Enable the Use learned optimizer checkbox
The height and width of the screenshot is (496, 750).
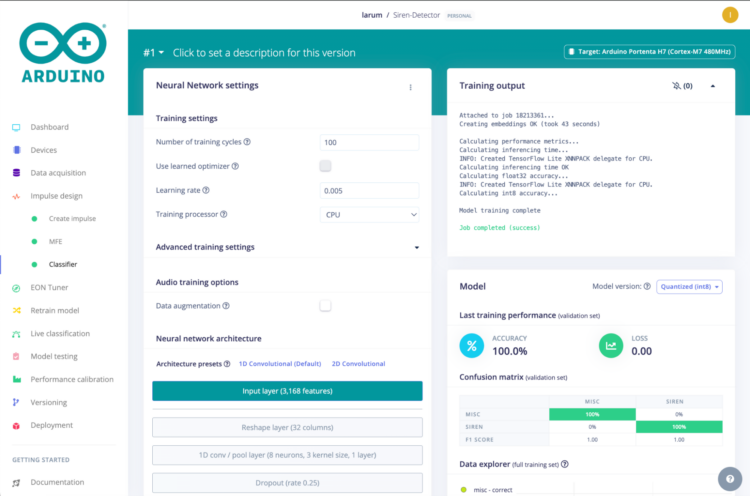325,166
